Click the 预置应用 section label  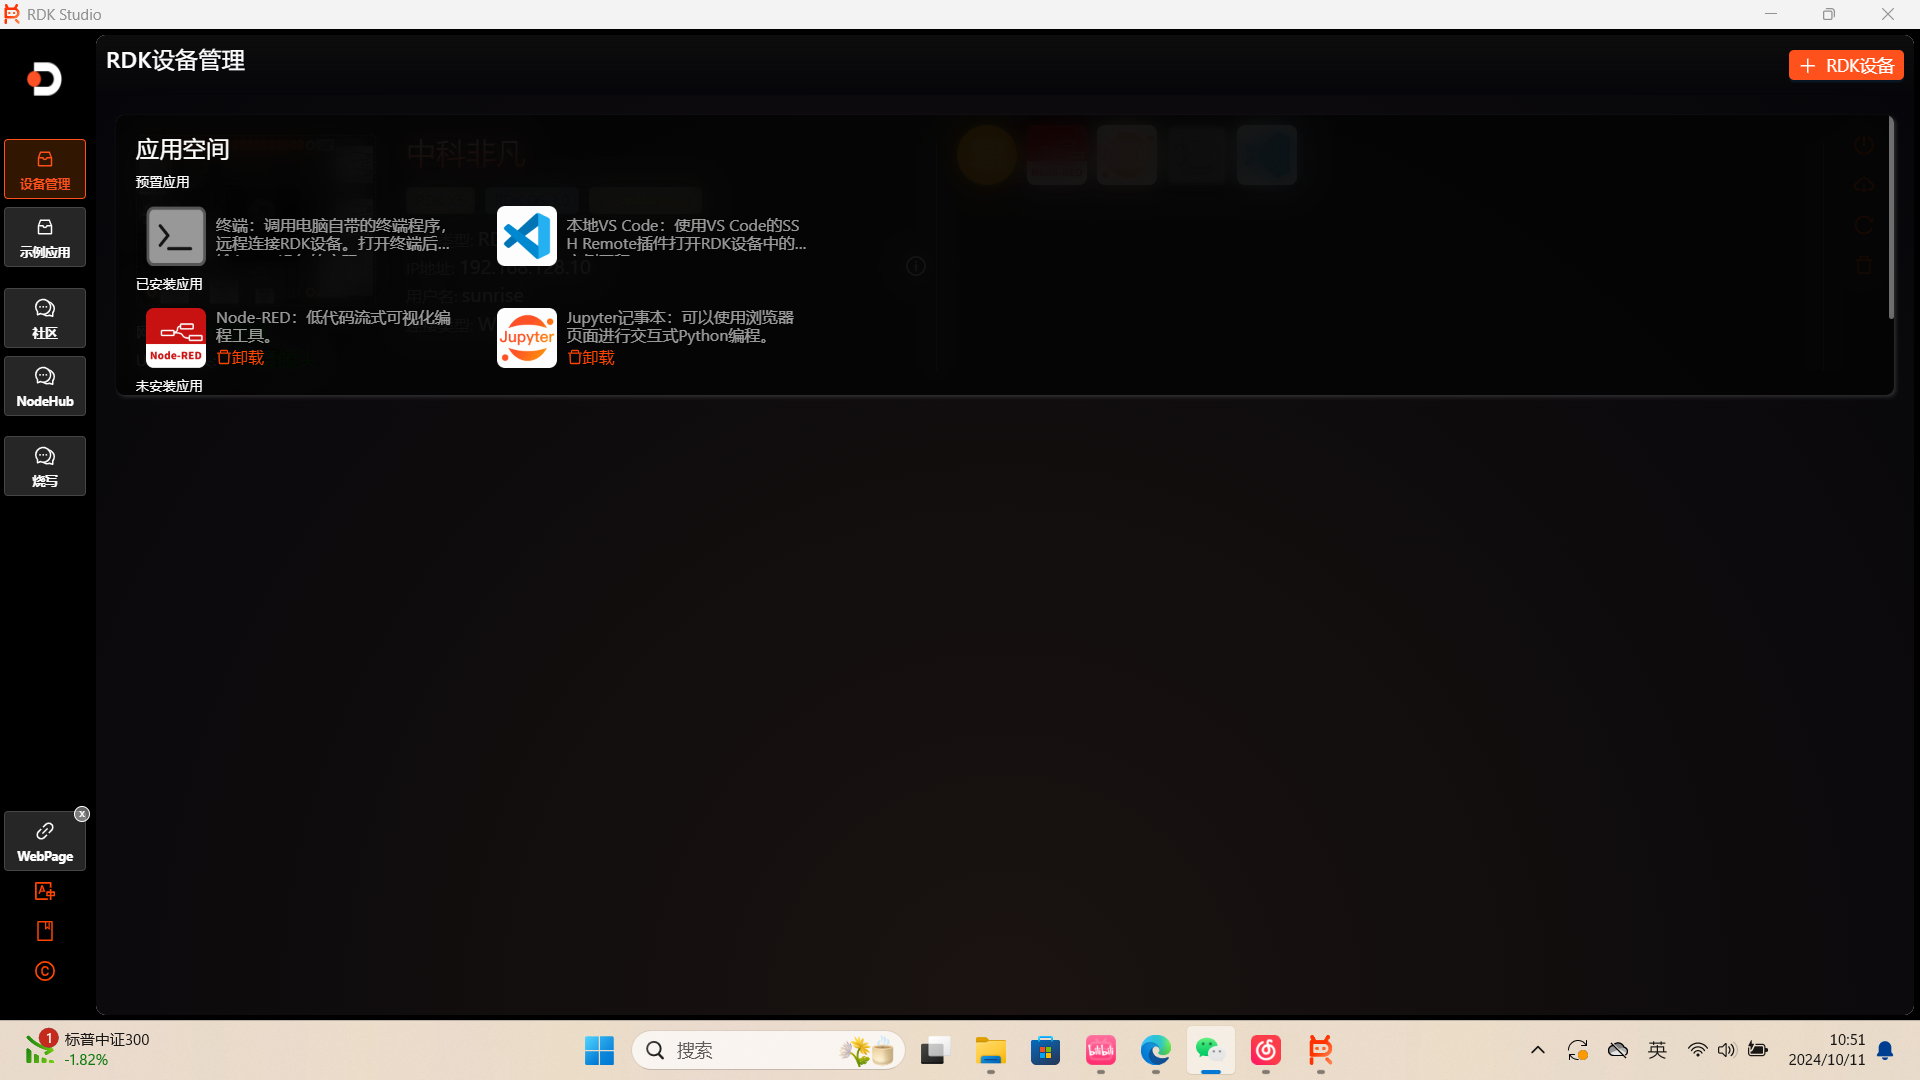click(163, 182)
